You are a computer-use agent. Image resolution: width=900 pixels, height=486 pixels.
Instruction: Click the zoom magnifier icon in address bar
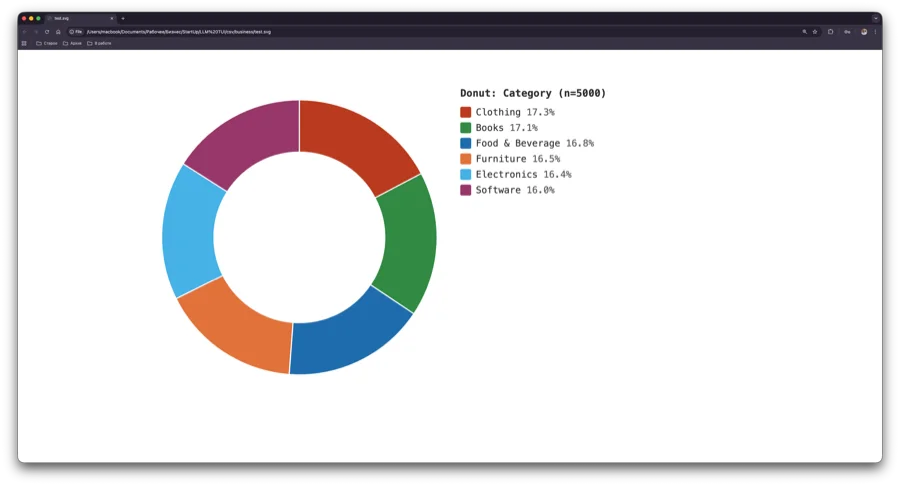(804, 32)
